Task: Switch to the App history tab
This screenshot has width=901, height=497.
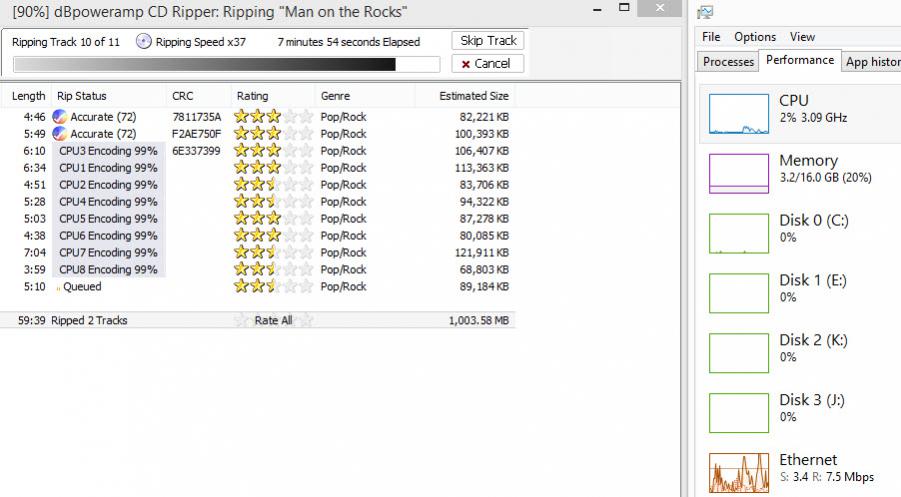Action: point(872,62)
